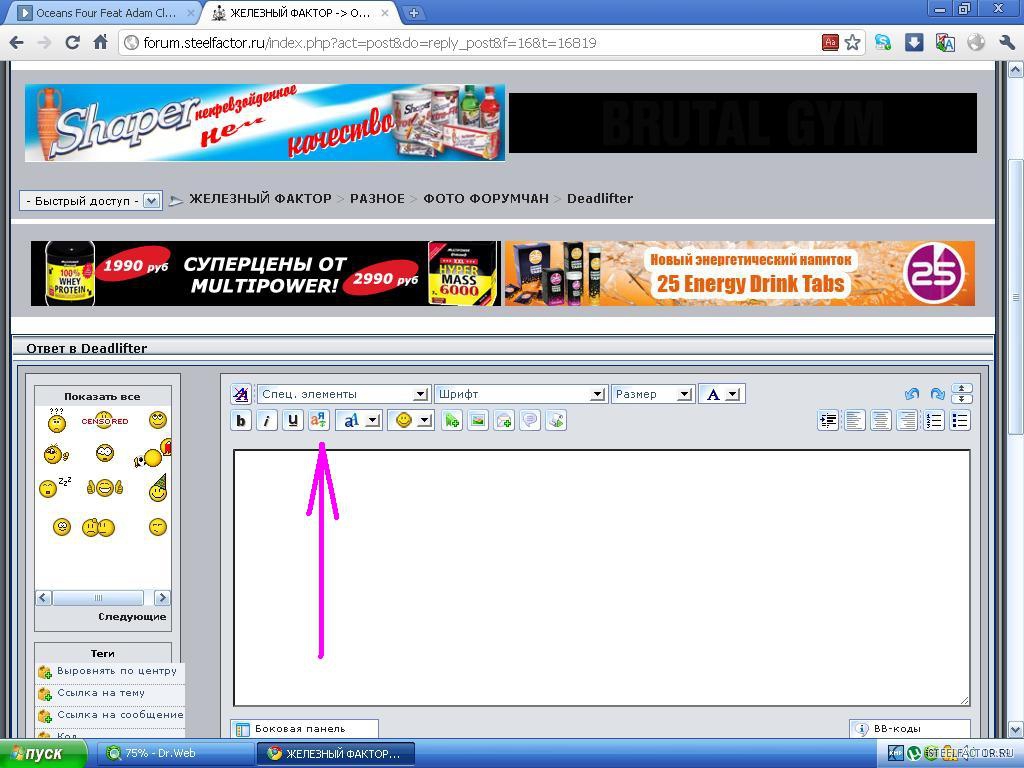Click the address bar URL field
1024x768 pixels.
[470, 43]
